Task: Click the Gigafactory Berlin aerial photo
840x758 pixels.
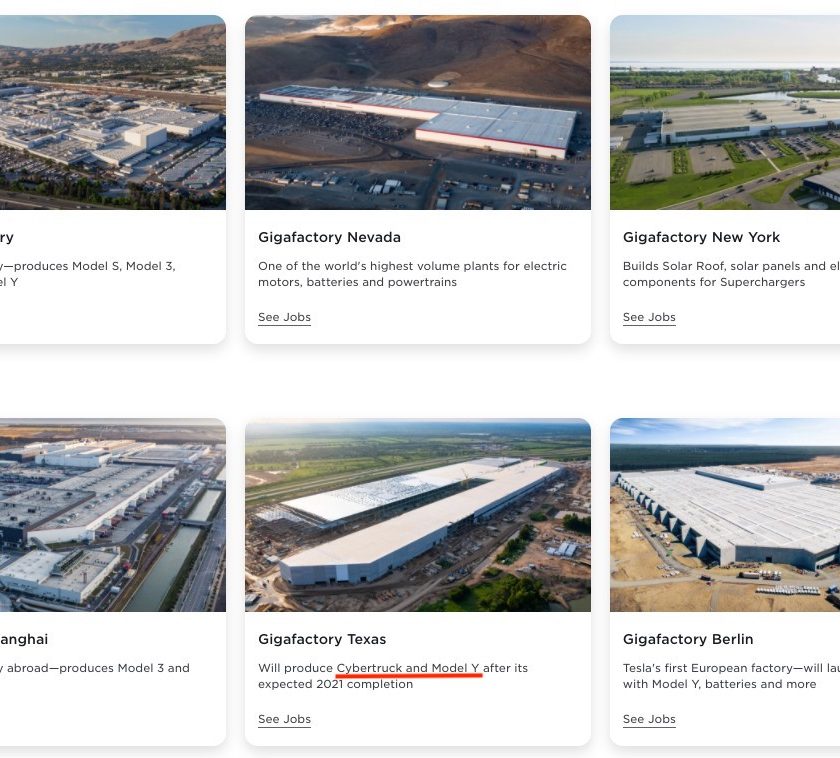Action: point(725,515)
